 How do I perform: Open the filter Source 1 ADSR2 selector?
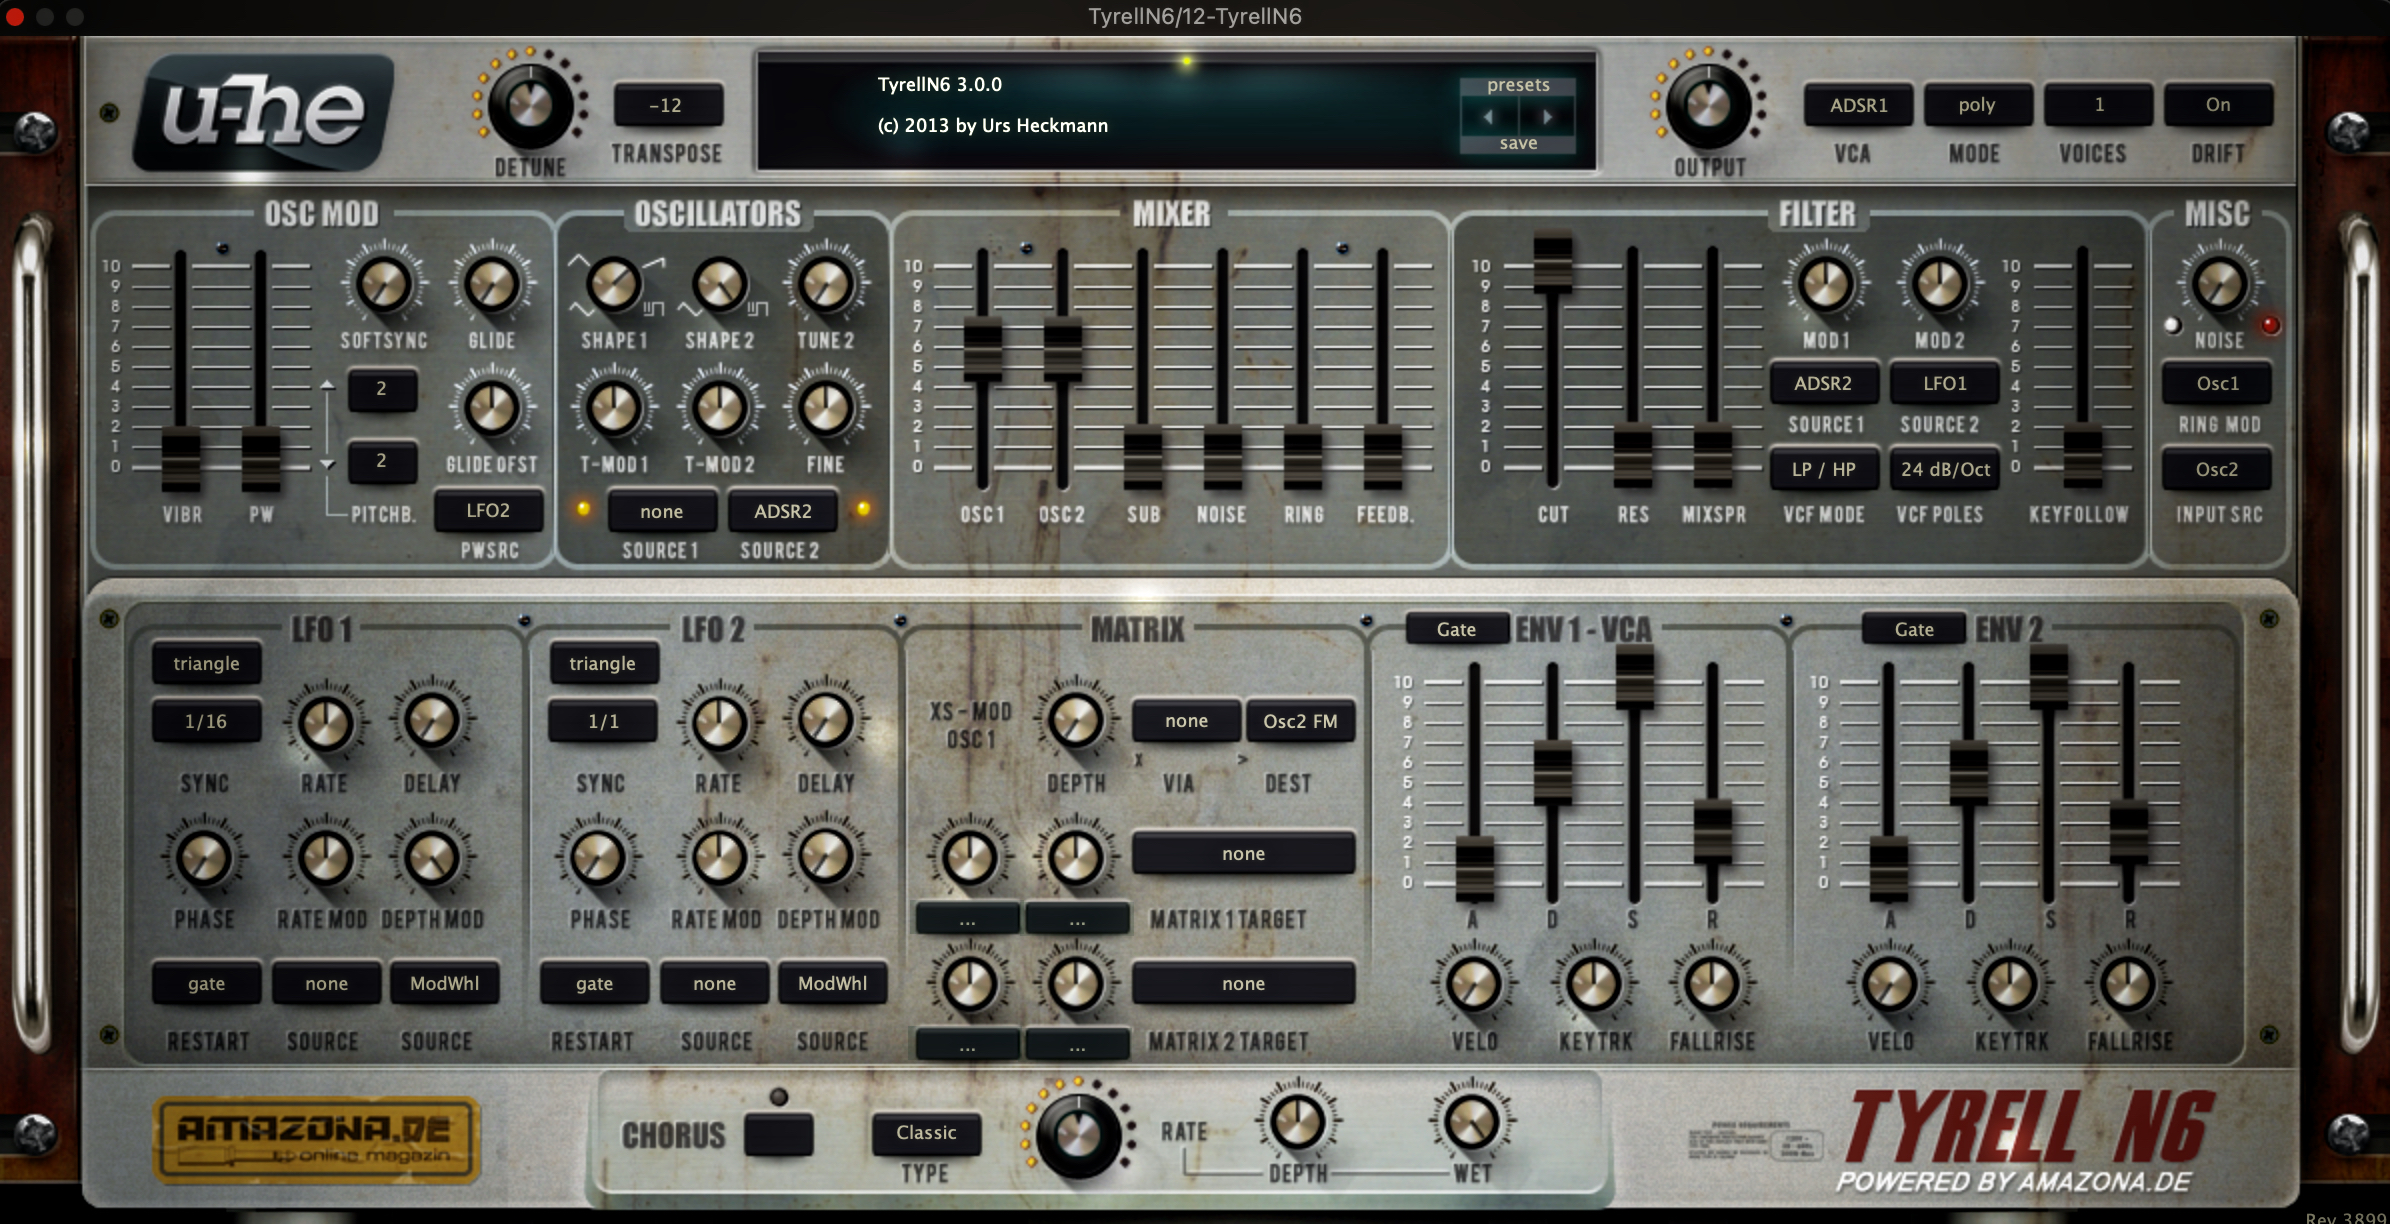pos(1823,384)
